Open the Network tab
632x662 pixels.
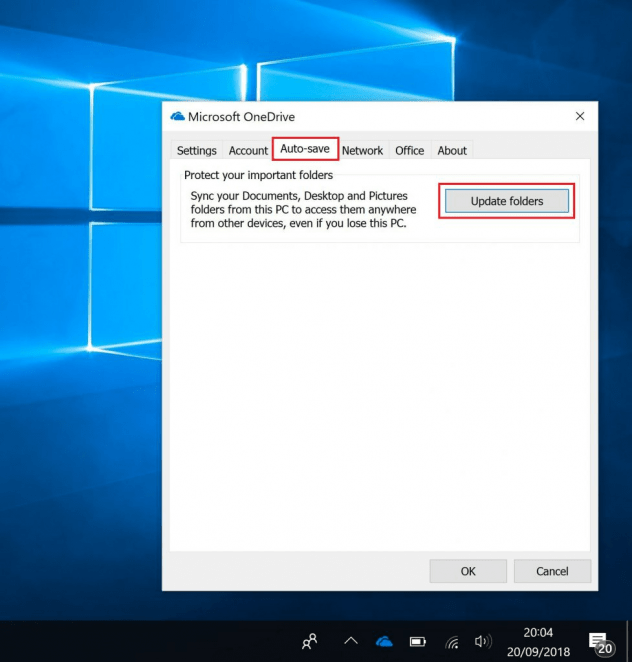click(362, 150)
